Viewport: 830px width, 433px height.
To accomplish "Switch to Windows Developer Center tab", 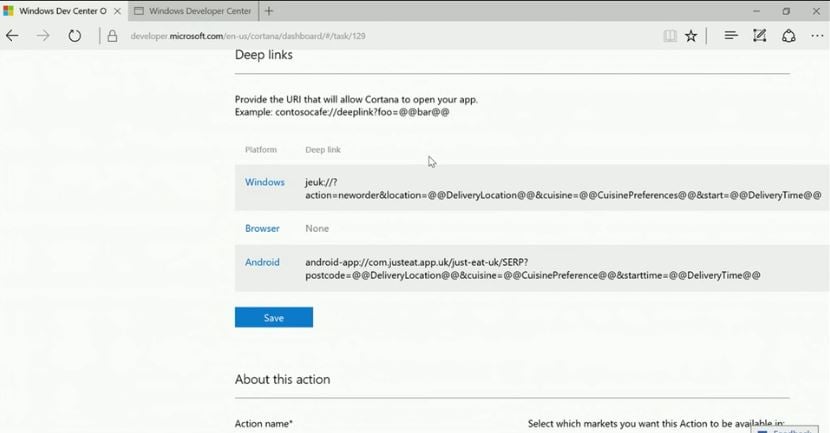I will pos(193,11).
